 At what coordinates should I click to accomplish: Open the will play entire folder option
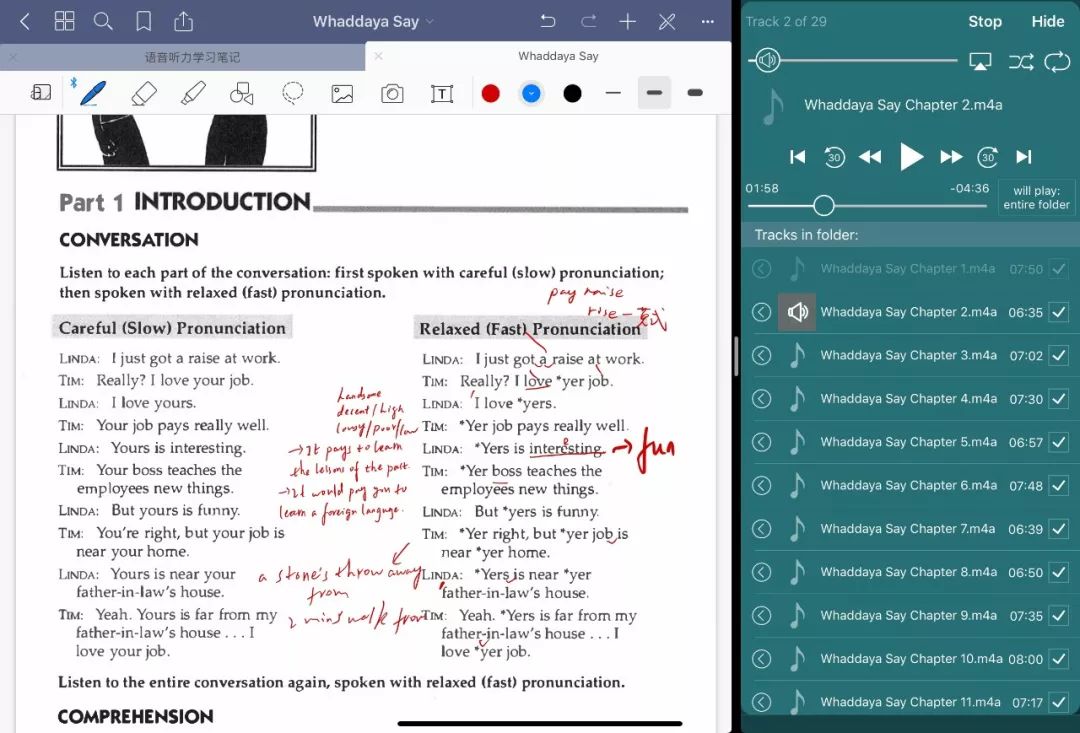click(1035, 197)
